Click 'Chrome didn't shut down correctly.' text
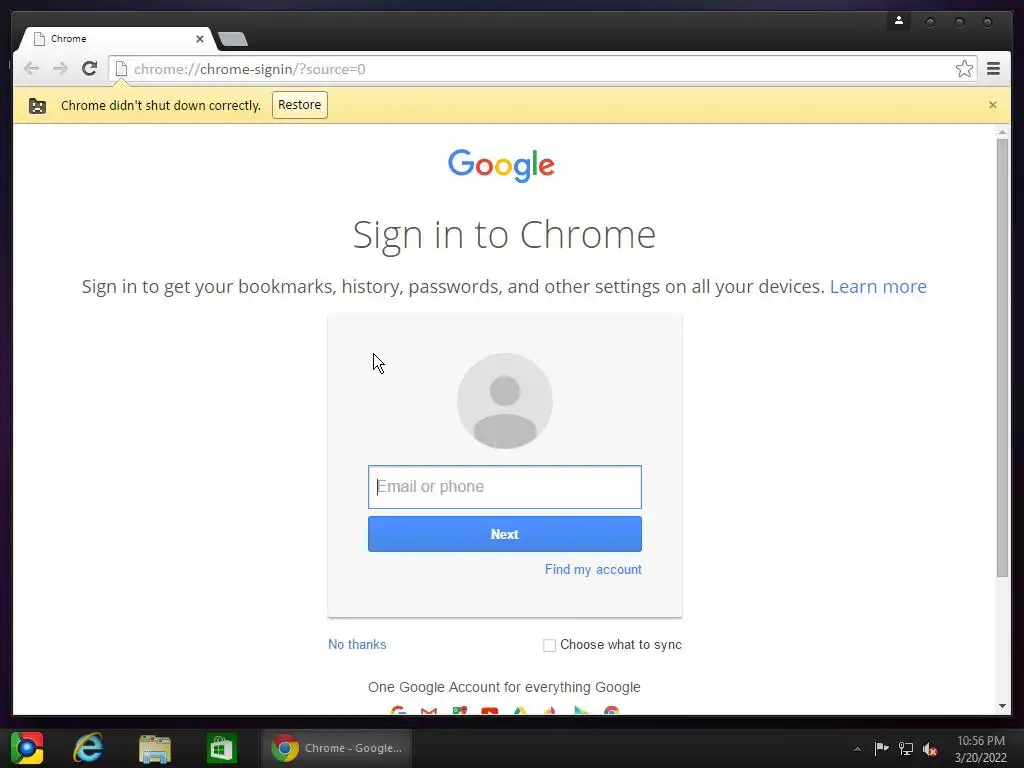The height and width of the screenshot is (768, 1024). pyautogui.click(x=161, y=106)
